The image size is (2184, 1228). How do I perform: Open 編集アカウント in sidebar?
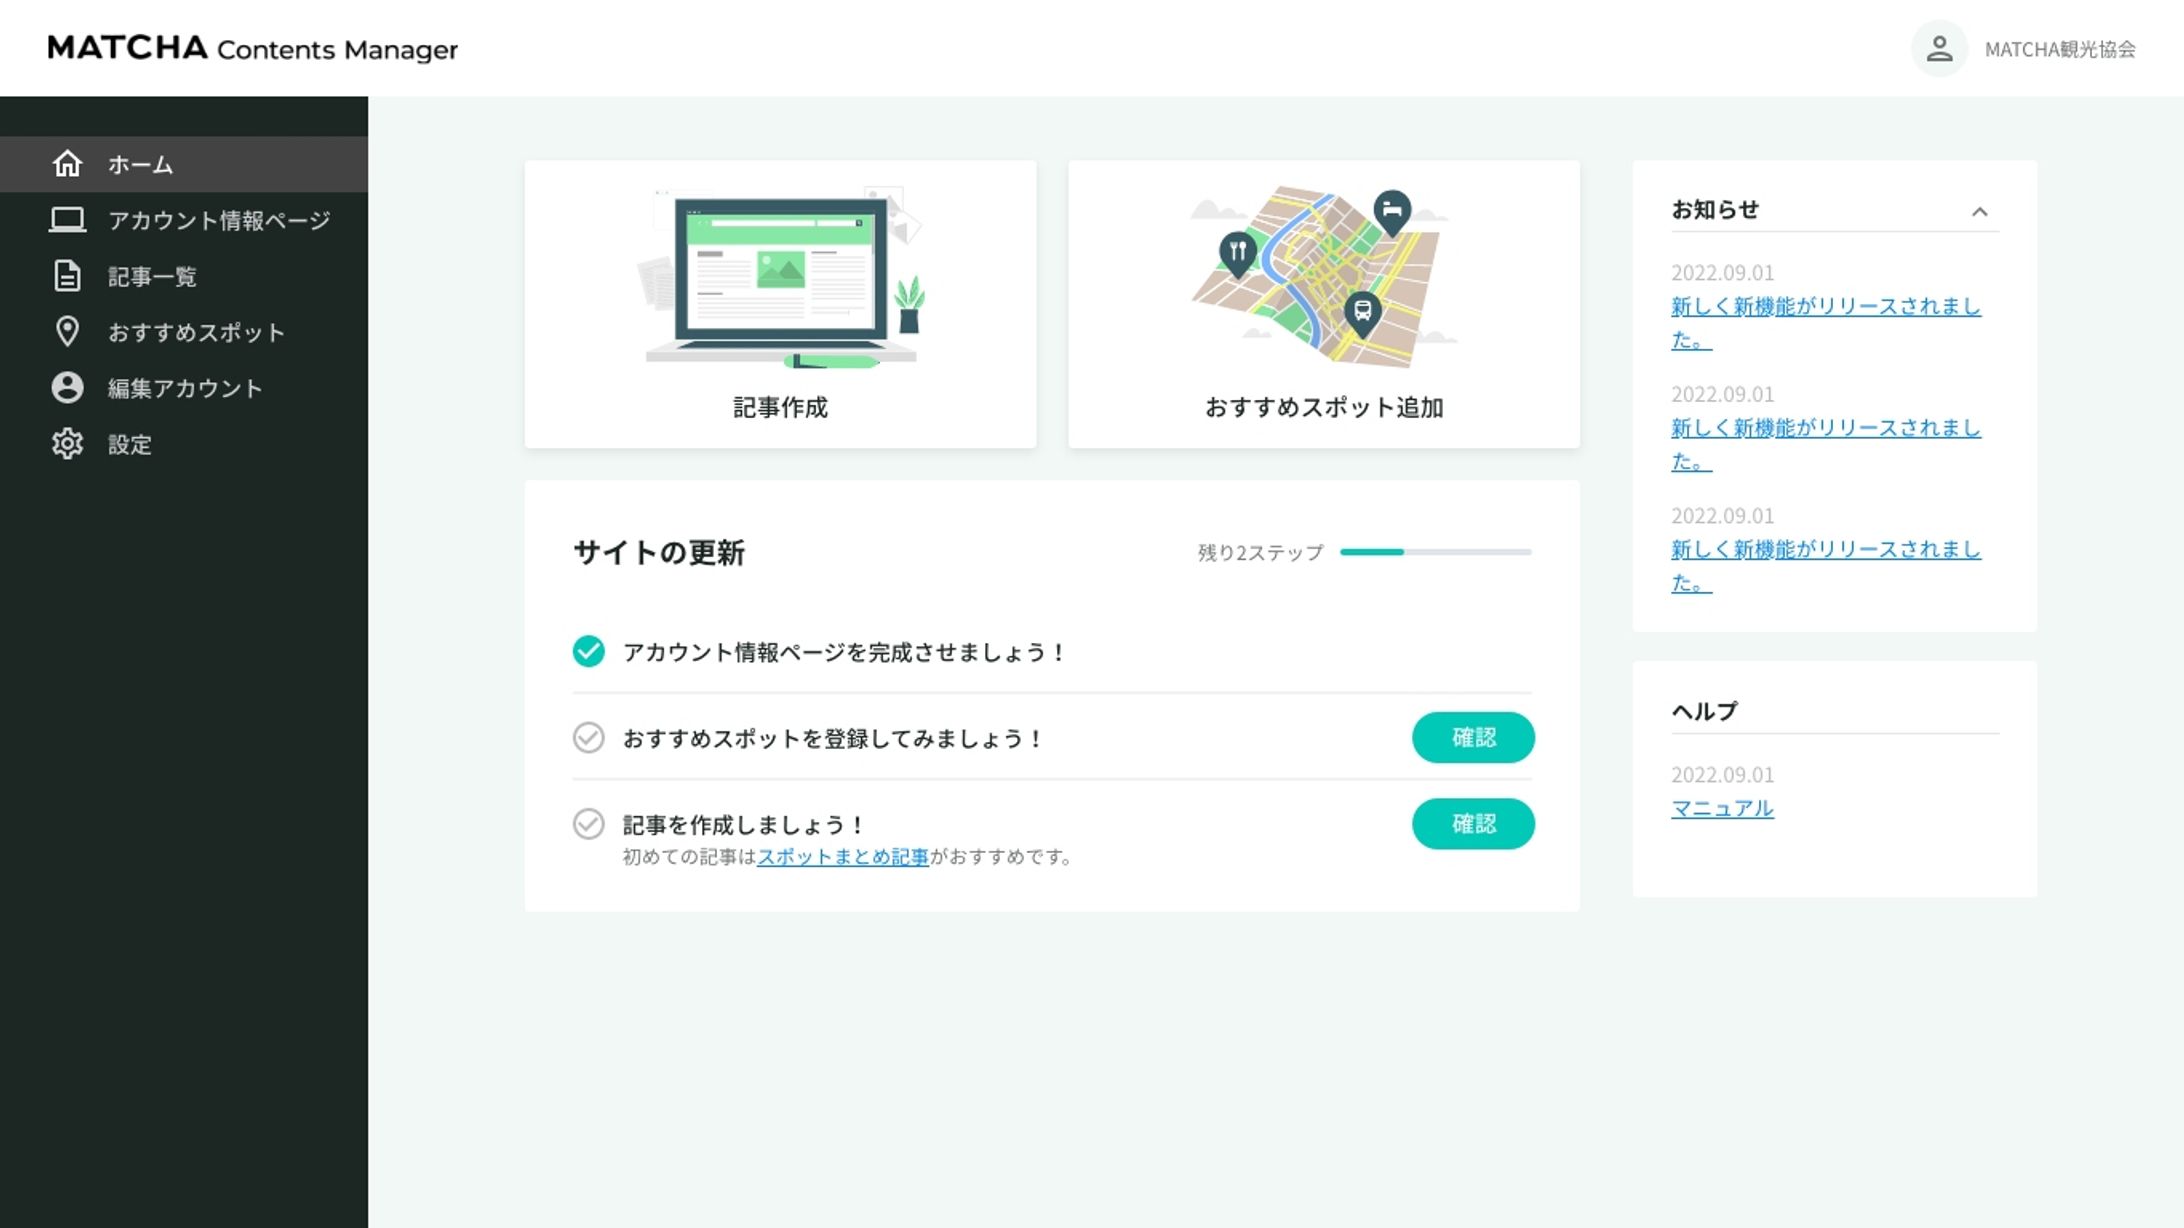(184, 388)
